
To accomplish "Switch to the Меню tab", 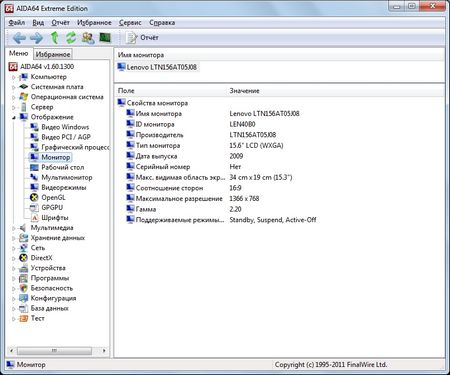I will pyautogui.click(x=19, y=53).
